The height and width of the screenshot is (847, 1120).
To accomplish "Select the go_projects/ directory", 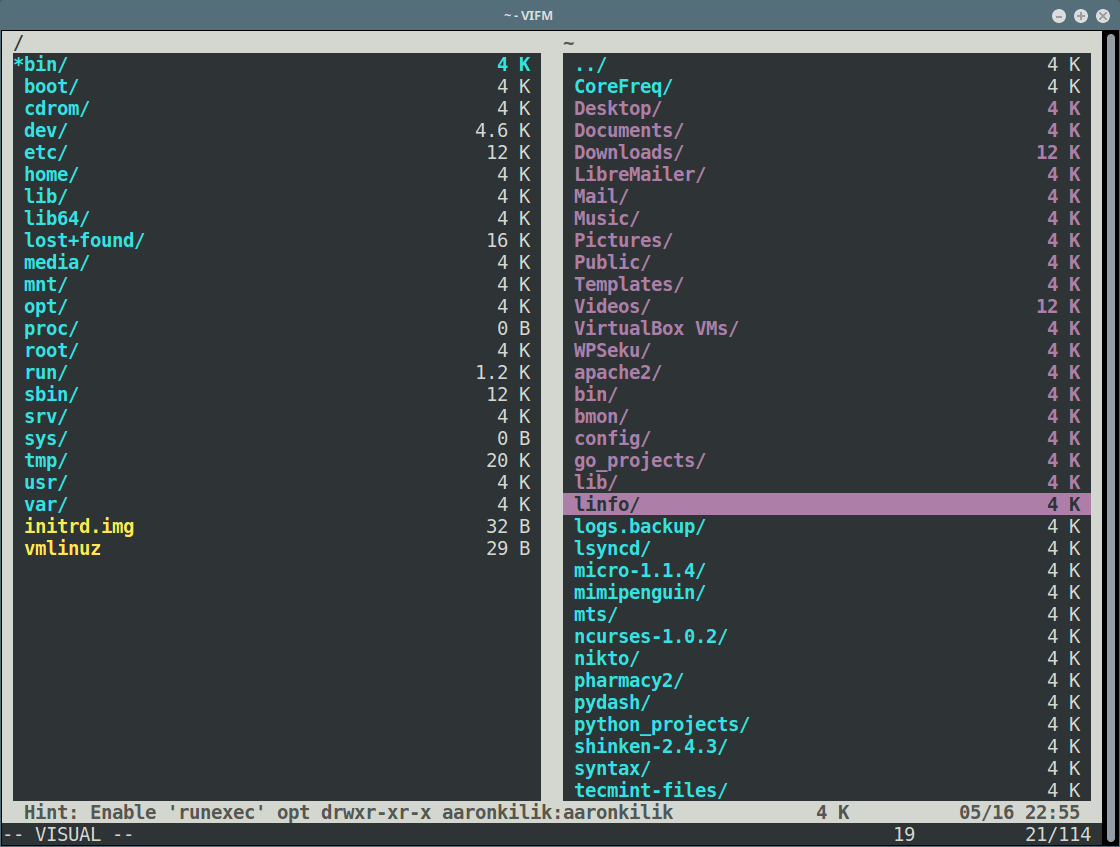I will pos(826,461).
